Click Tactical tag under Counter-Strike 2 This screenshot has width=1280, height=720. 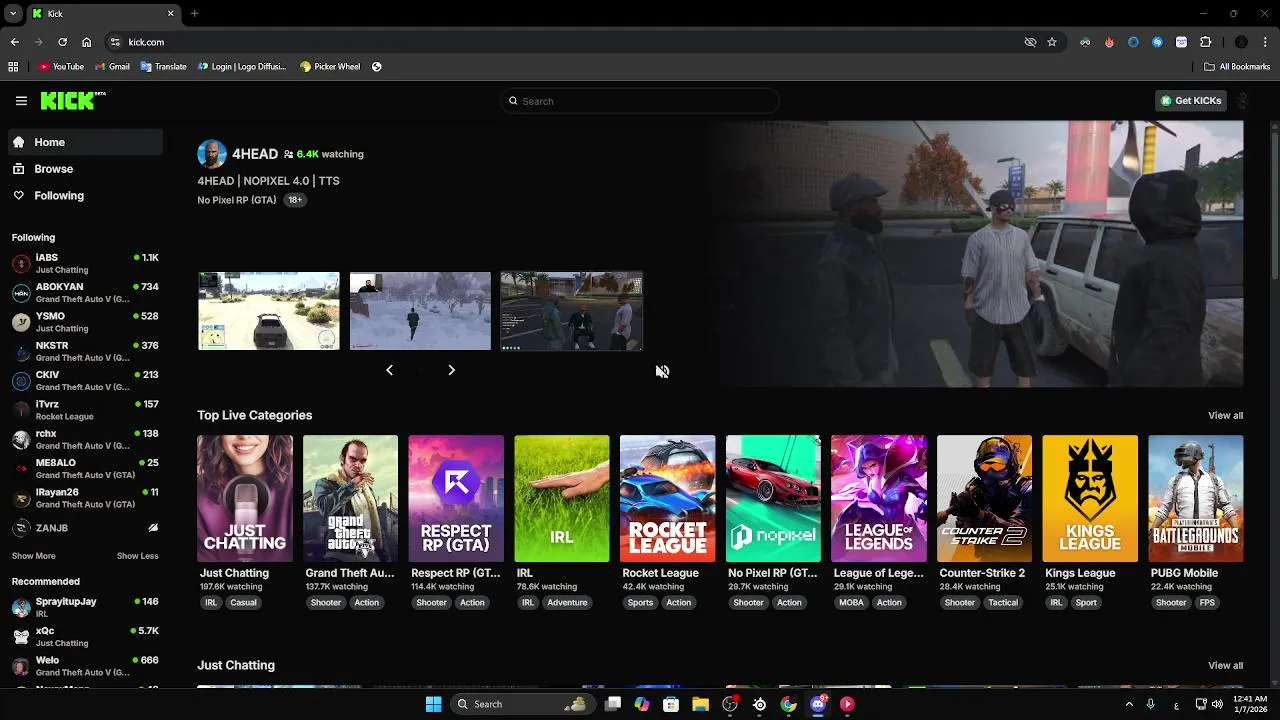pos(1003,603)
